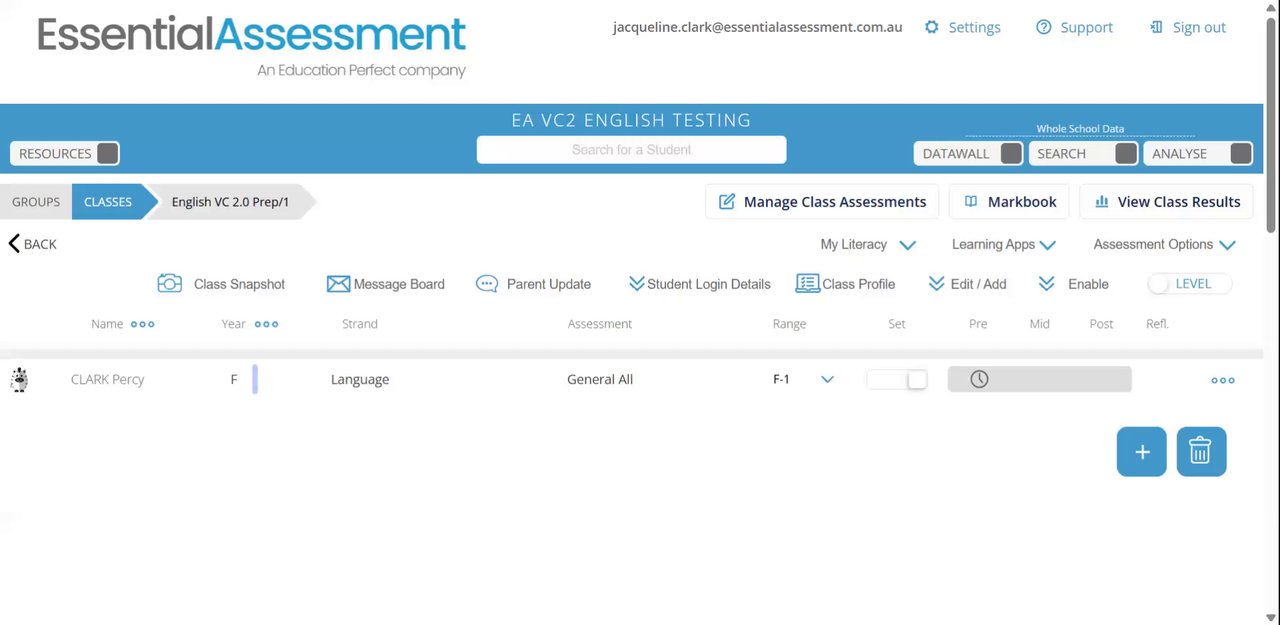This screenshot has width=1280, height=625.
Task: Open the Settings gear icon
Action: pos(932,27)
